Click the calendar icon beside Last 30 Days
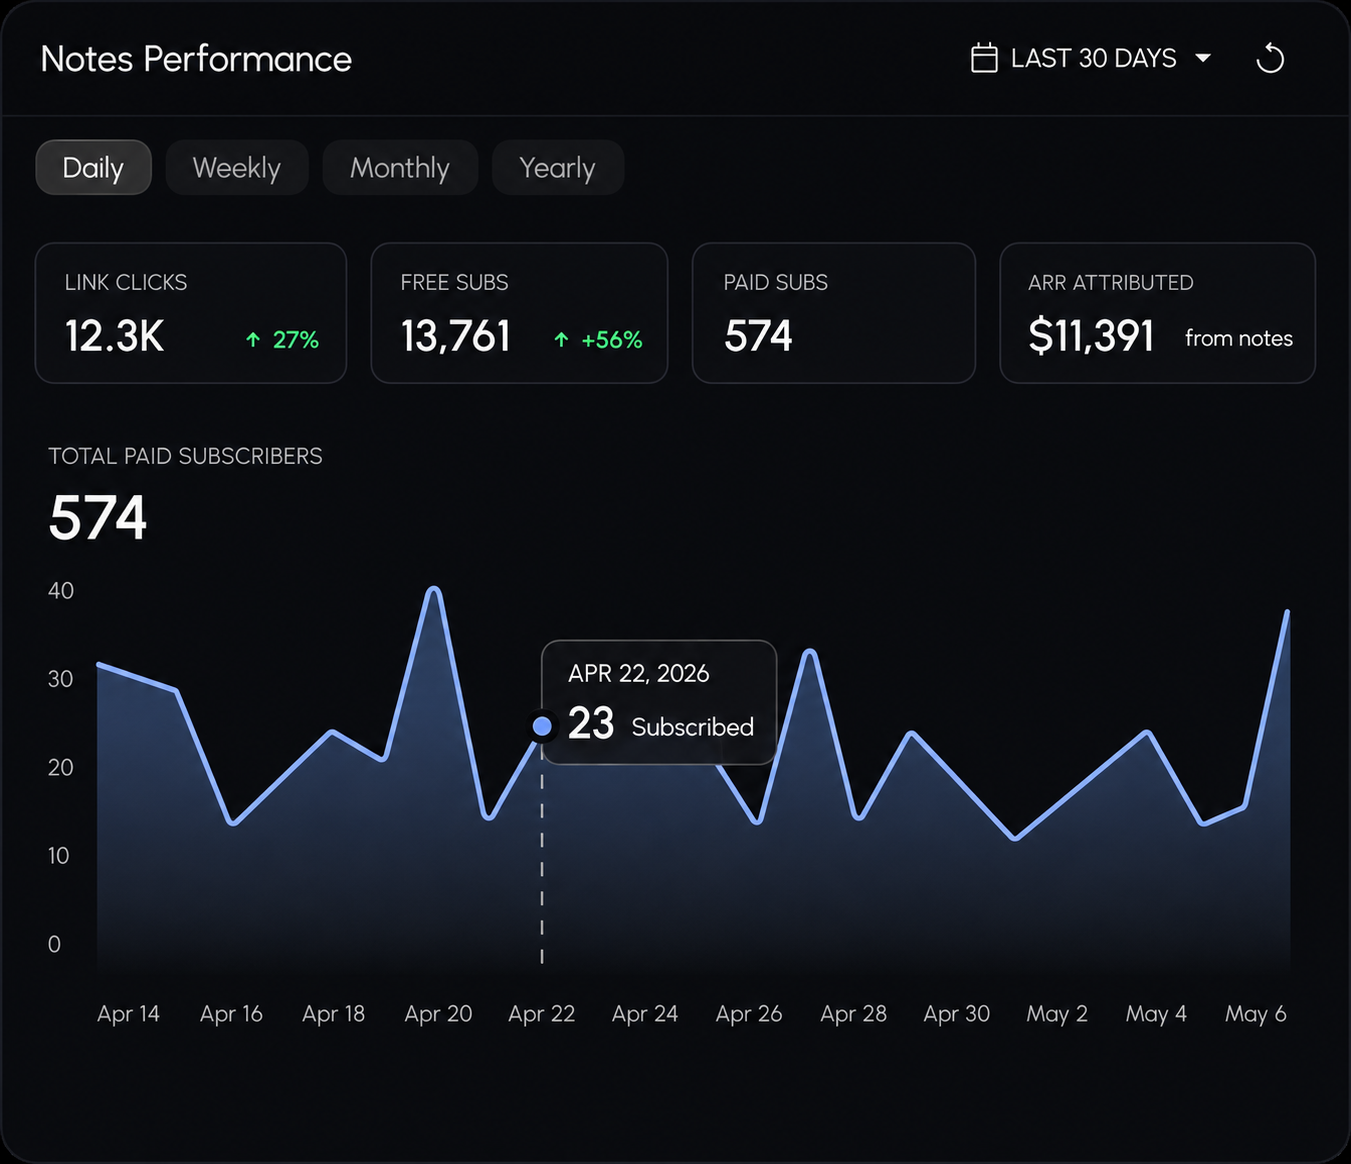The width and height of the screenshot is (1351, 1164). pyautogui.click(x=984, y=58)
